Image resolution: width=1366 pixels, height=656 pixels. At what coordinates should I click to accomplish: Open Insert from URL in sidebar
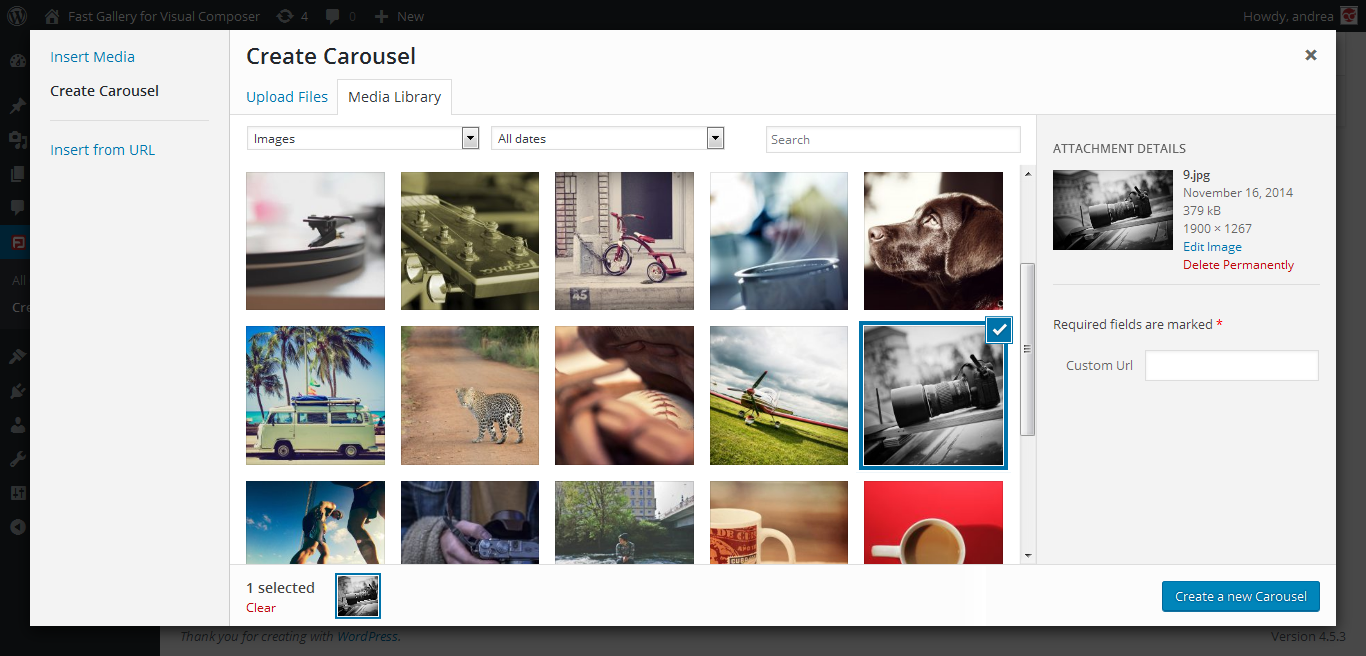pos(103,150)
